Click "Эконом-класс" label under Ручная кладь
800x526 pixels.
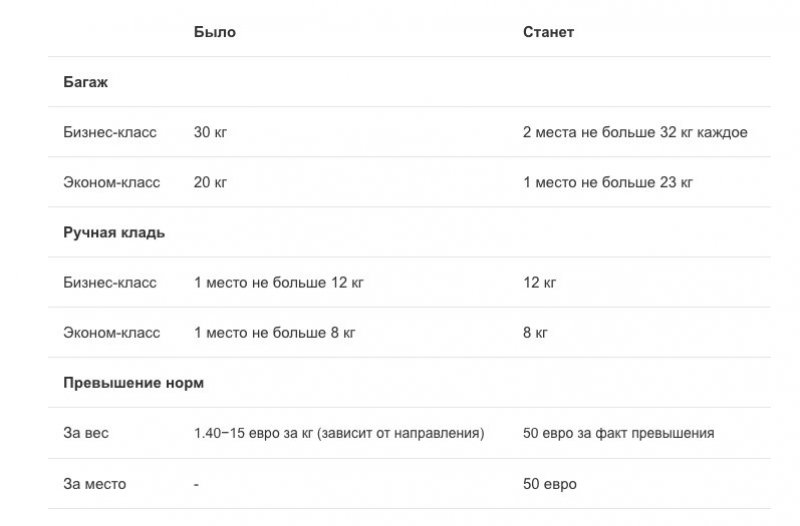tap(111, 332)
